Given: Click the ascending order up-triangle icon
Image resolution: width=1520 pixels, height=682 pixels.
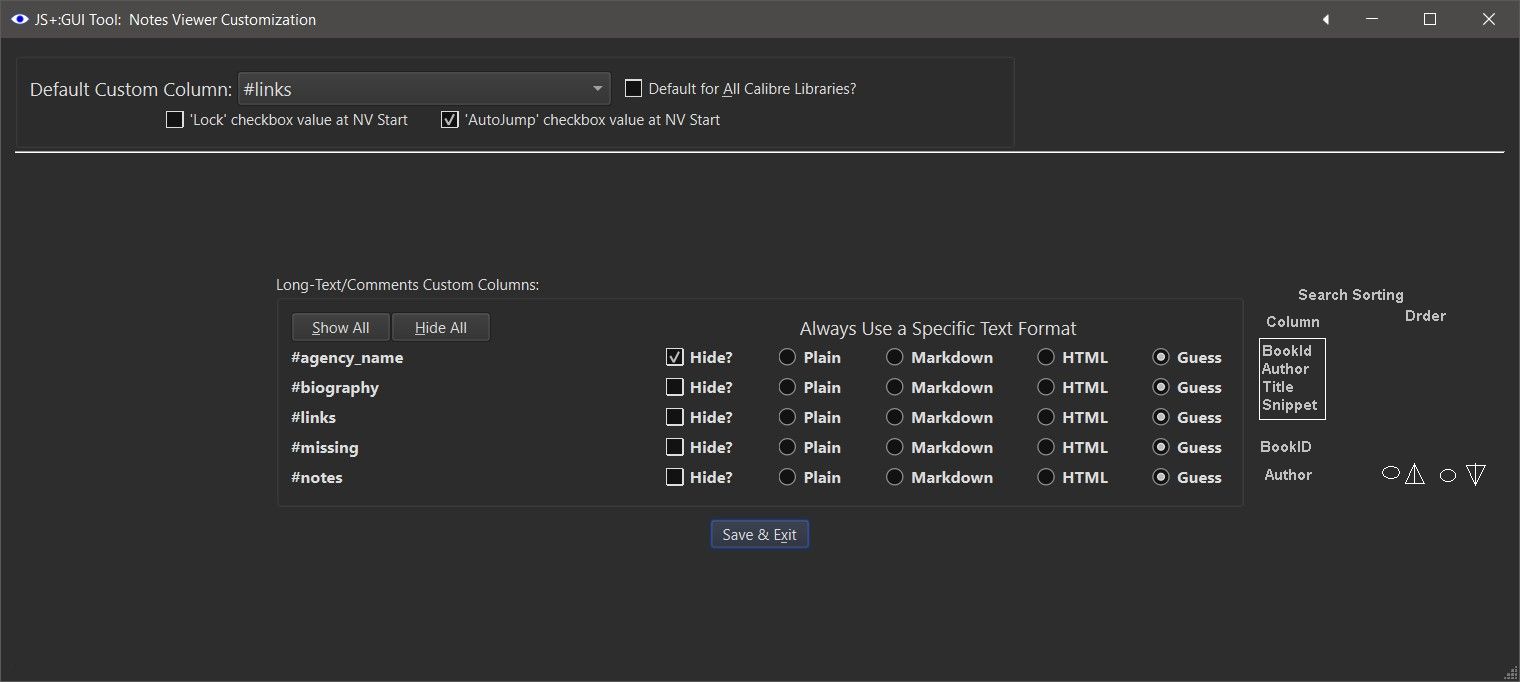Looking at the screenshot, I should 1414,475.
